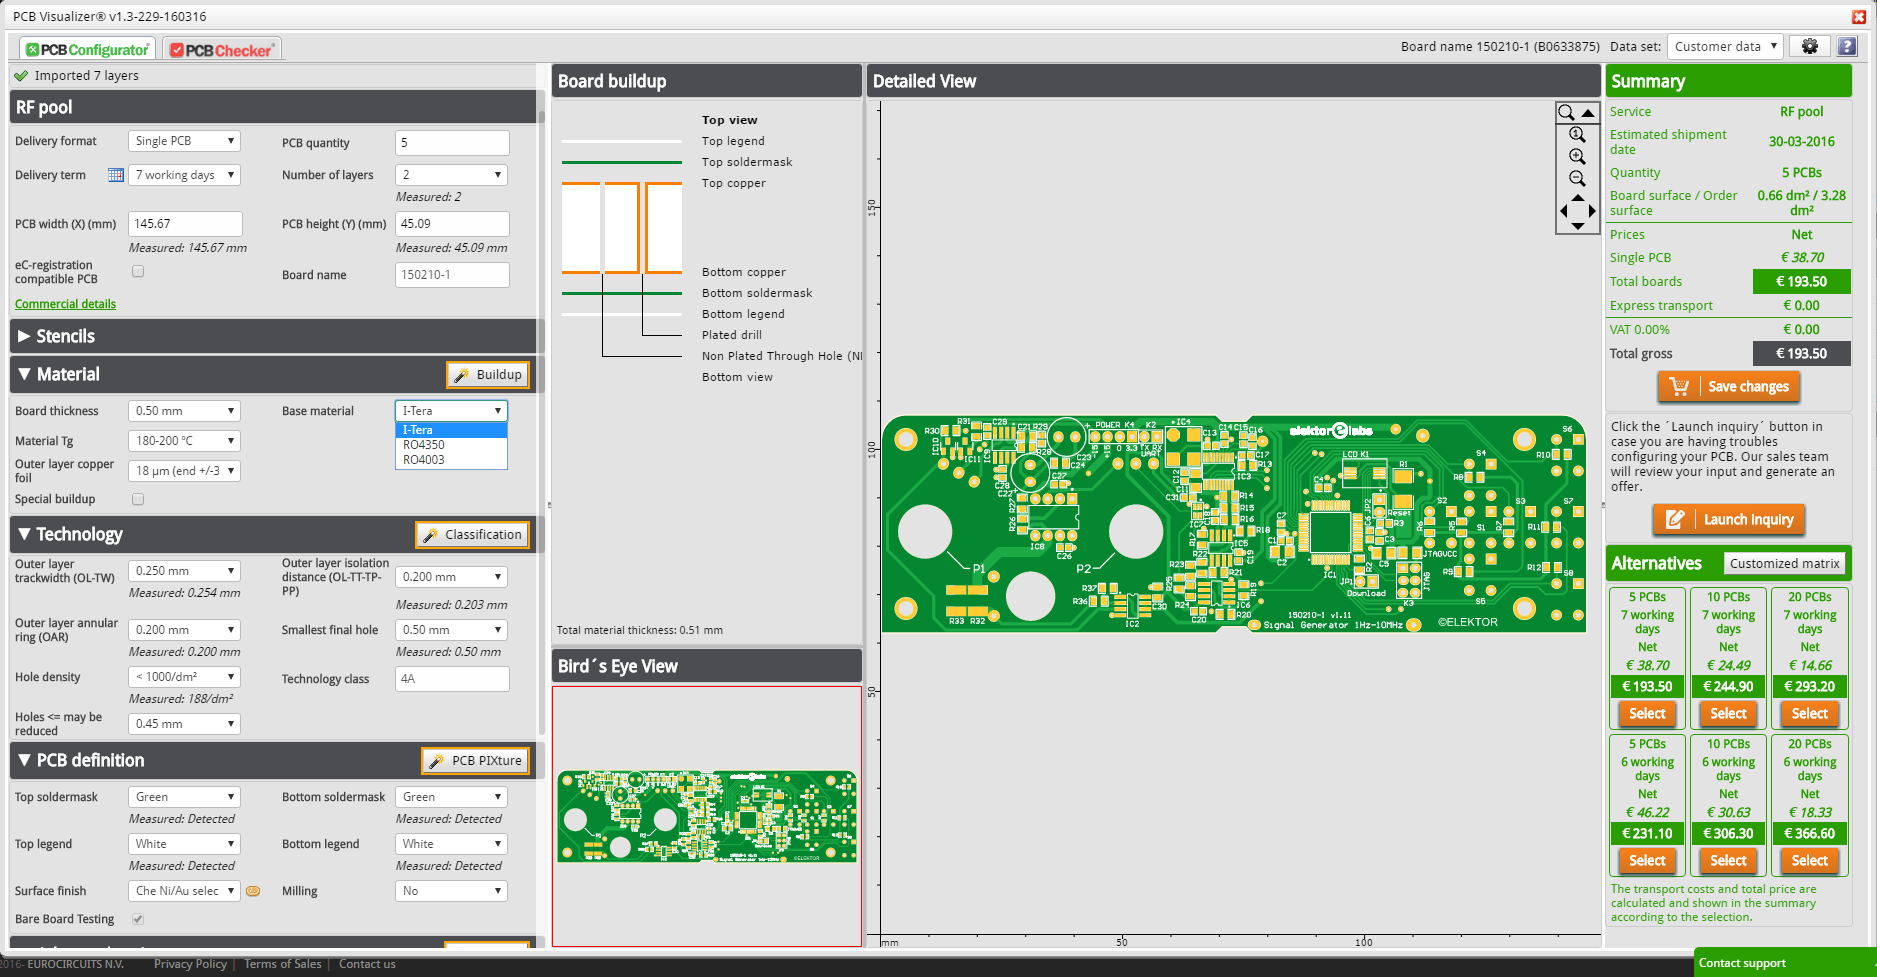
Task: Click the Classification wand icon in Technology section
Action: point(432,534)
